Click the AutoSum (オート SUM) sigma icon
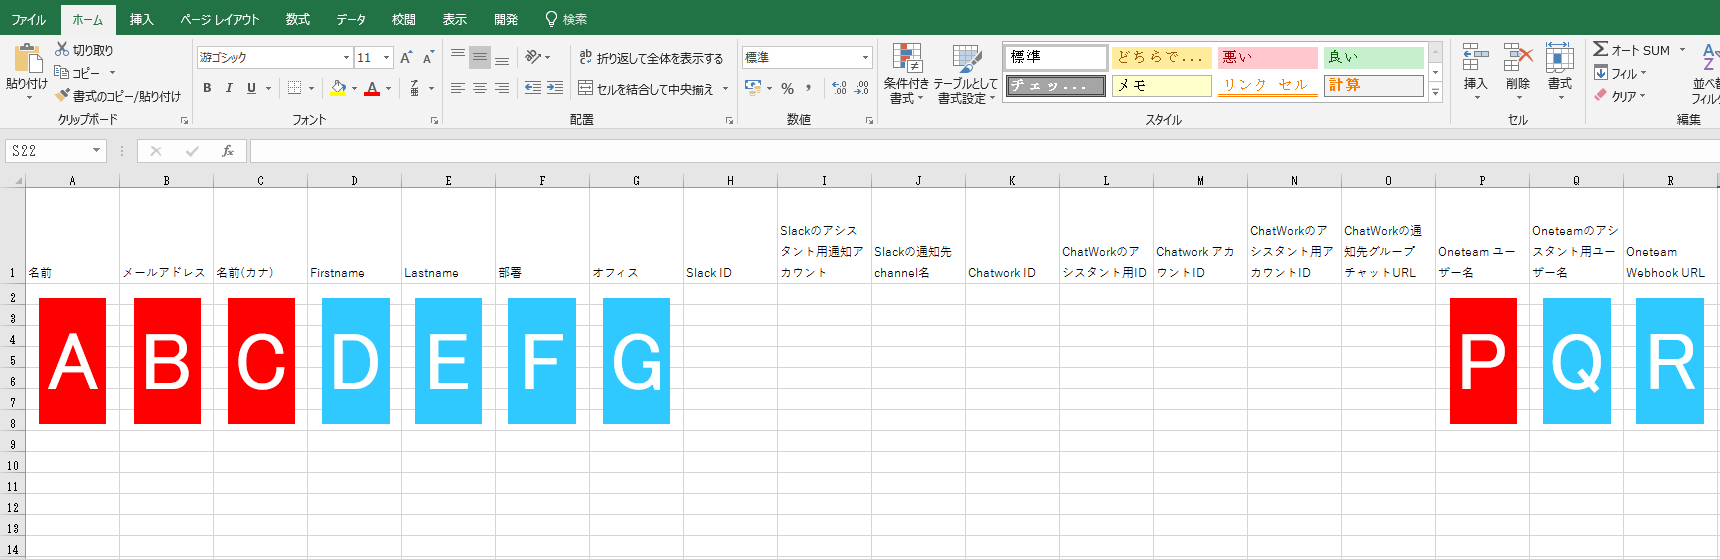 [1600, 49]
